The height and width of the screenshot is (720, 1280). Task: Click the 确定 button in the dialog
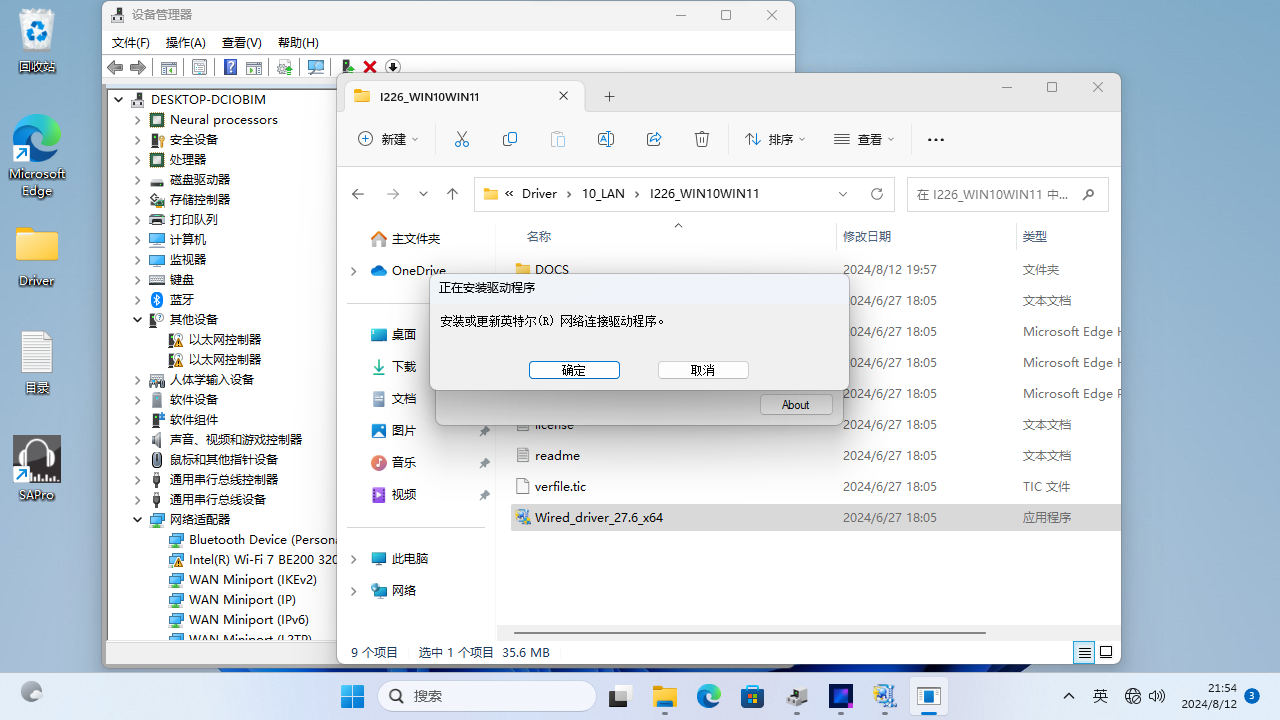click(x=574, y=370)
